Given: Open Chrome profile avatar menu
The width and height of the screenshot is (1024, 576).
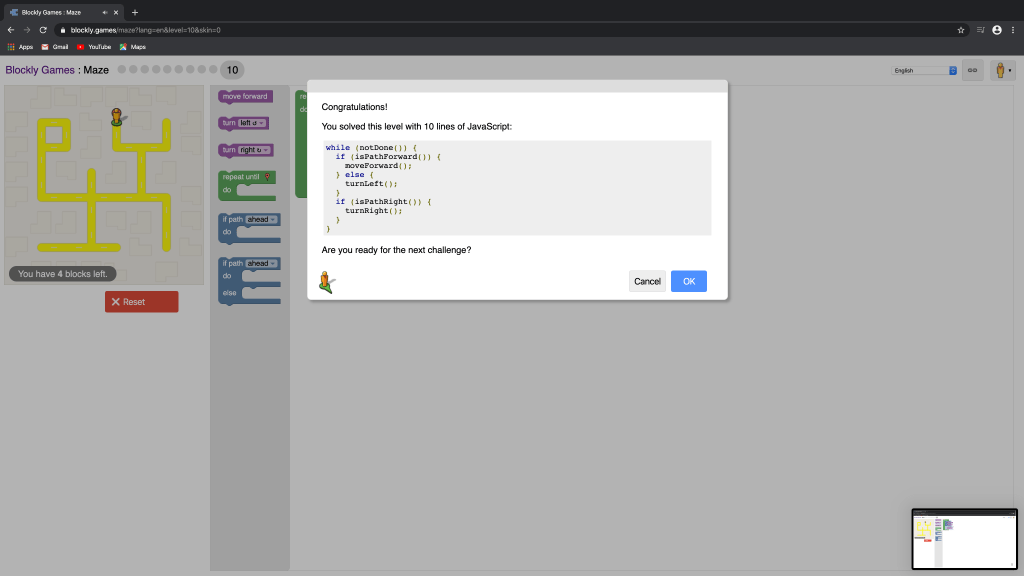Looking at the screenshot, I should tap(997, 30).
